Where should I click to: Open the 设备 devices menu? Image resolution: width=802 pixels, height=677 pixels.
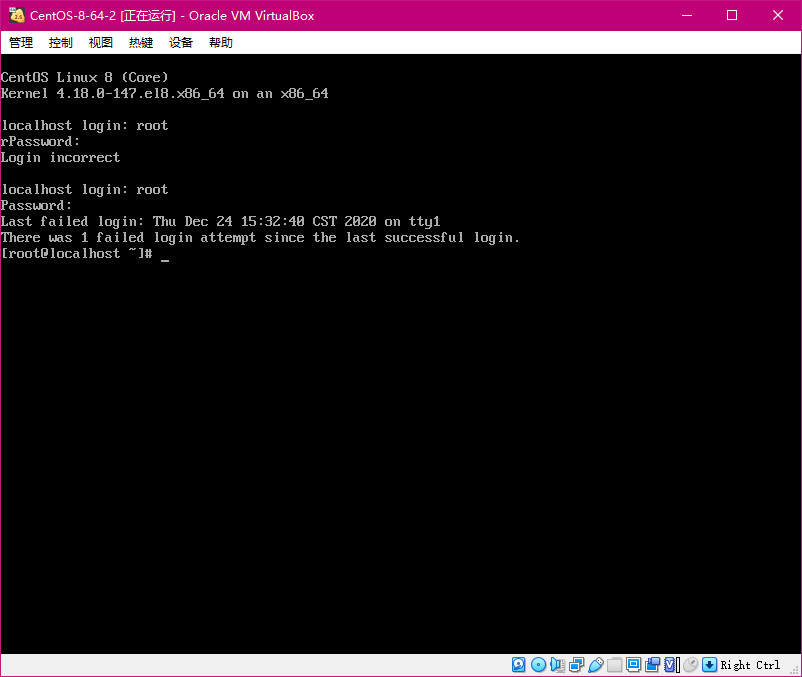point(180,42)
